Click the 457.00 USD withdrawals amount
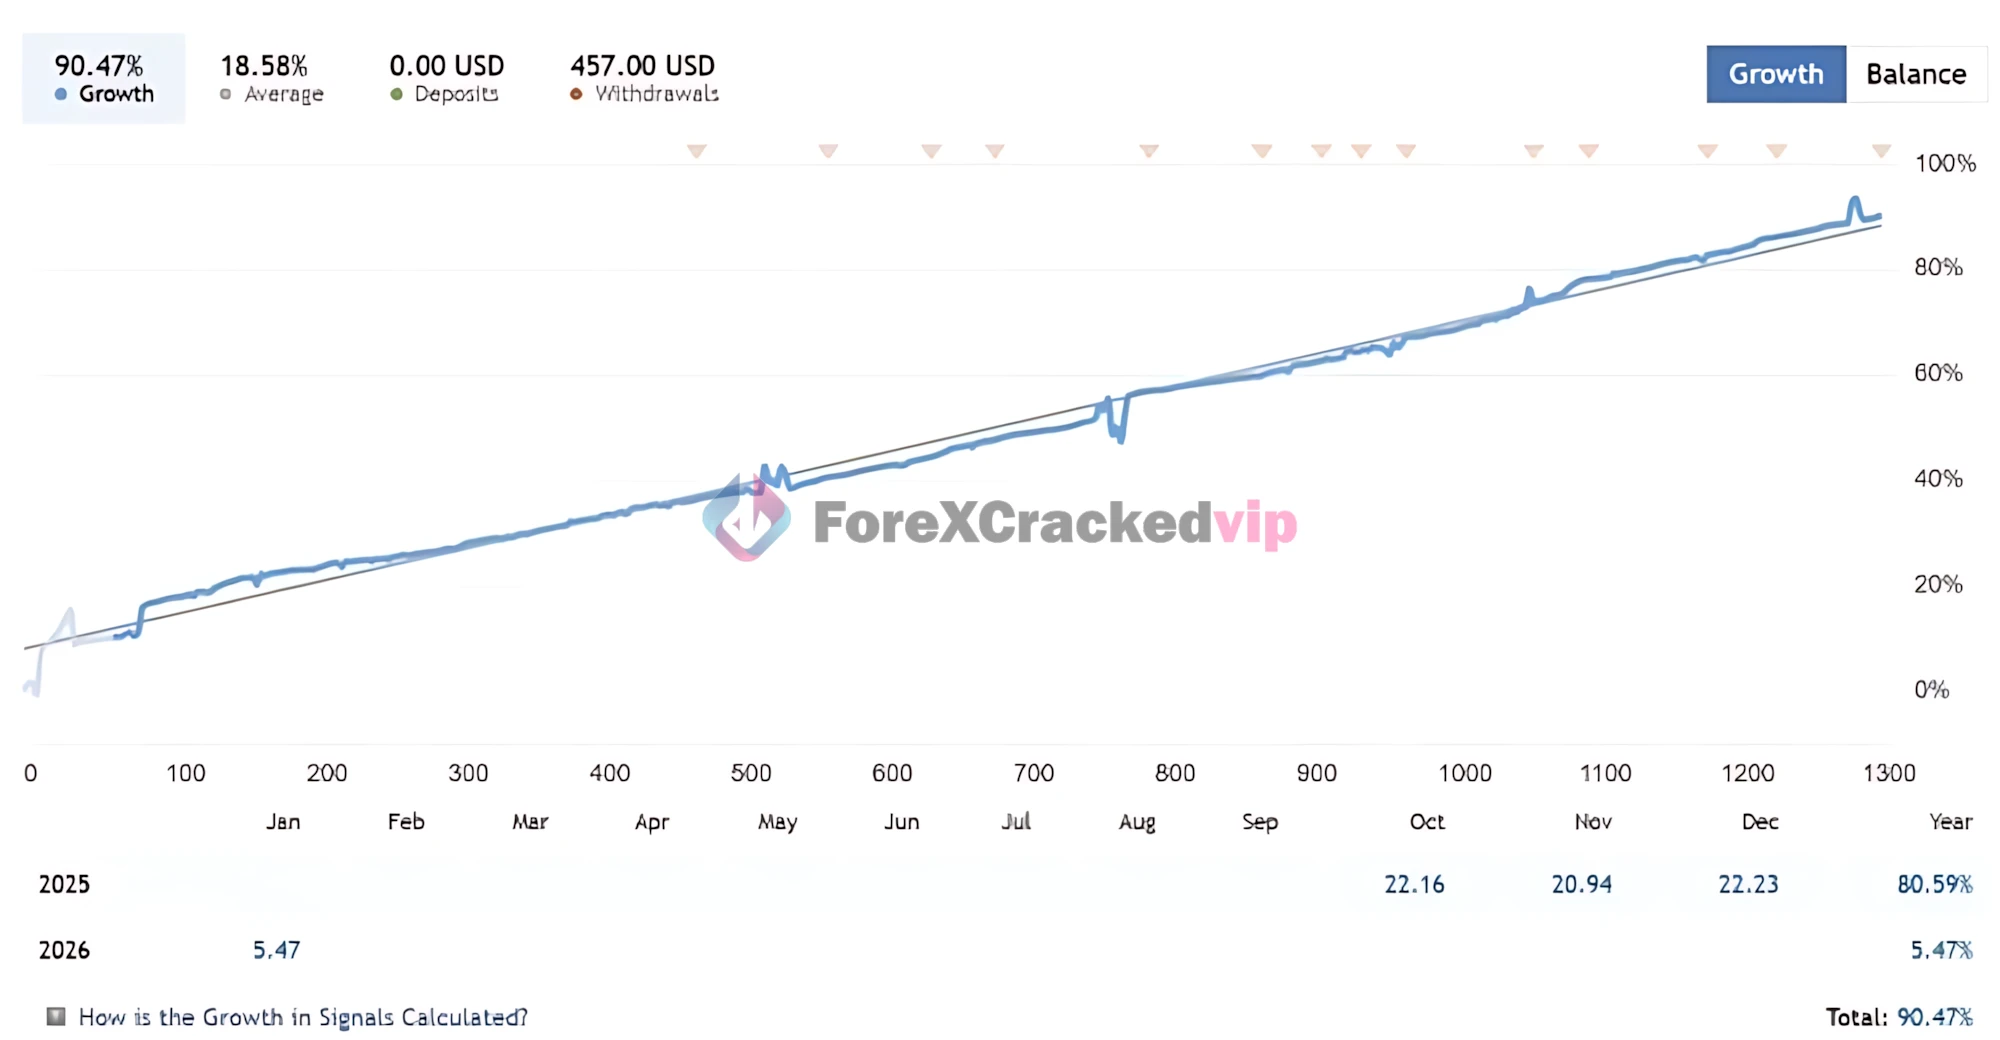The height and width of the screenshot is (1040, 2000). coord(642,66)
